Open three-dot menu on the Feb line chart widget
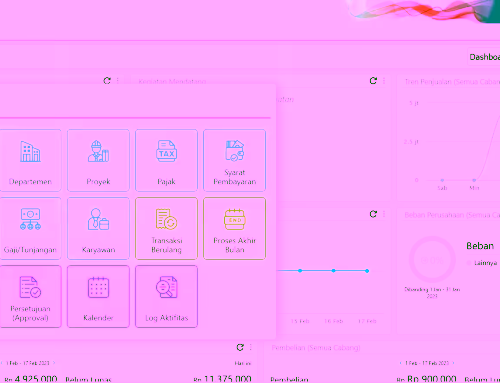This screenshot has width=500, height=383. 384,214
